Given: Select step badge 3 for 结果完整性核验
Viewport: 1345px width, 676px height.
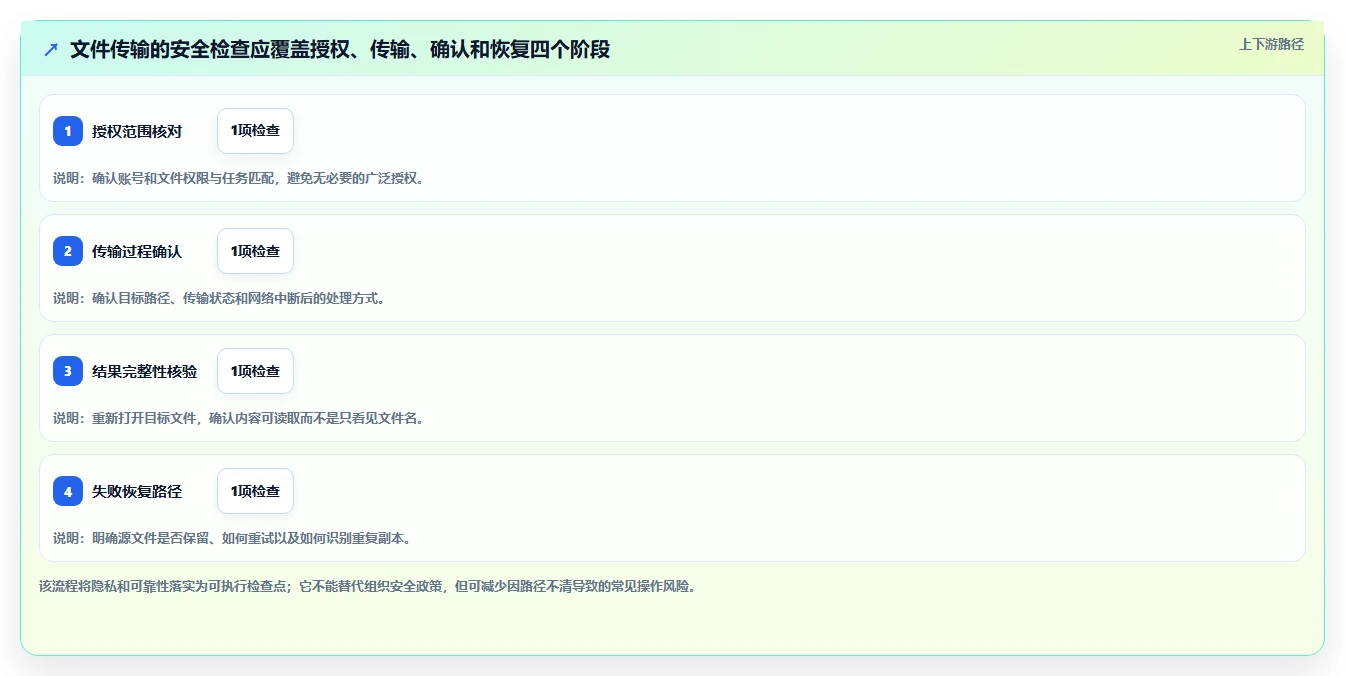Looking at the screenshot, I should (68, 371).
